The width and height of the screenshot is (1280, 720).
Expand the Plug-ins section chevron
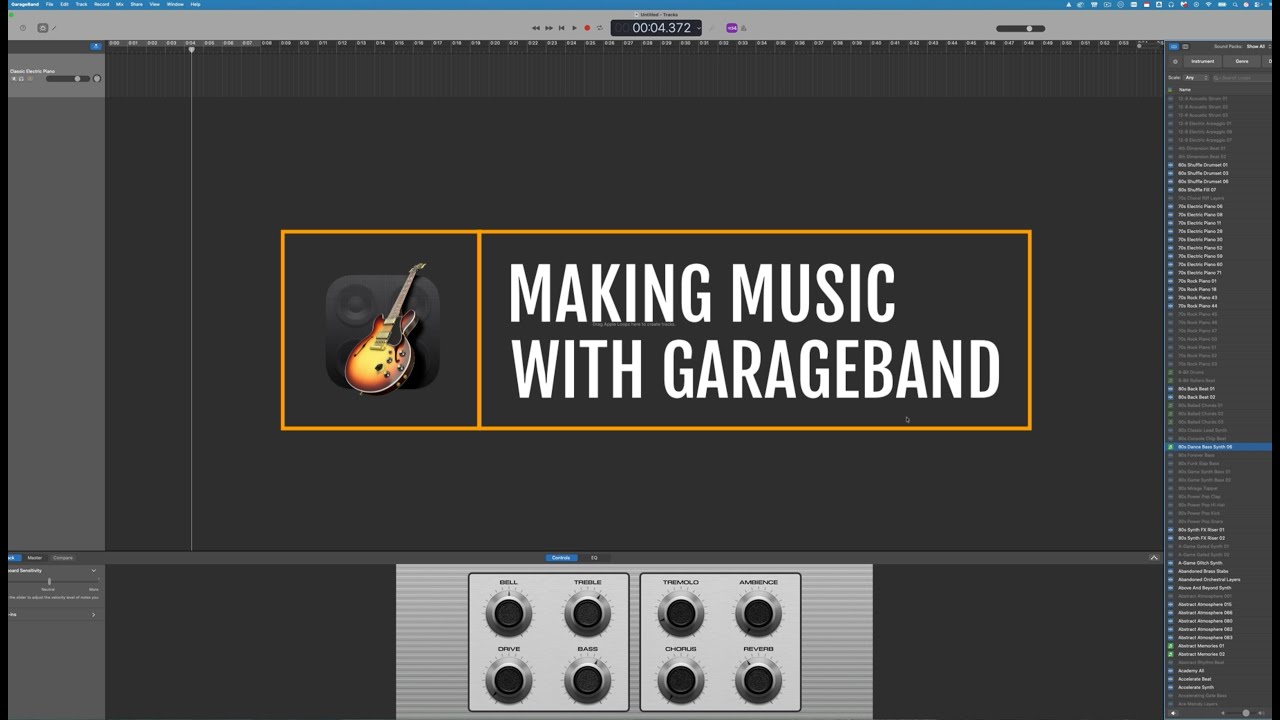[94, 615]
